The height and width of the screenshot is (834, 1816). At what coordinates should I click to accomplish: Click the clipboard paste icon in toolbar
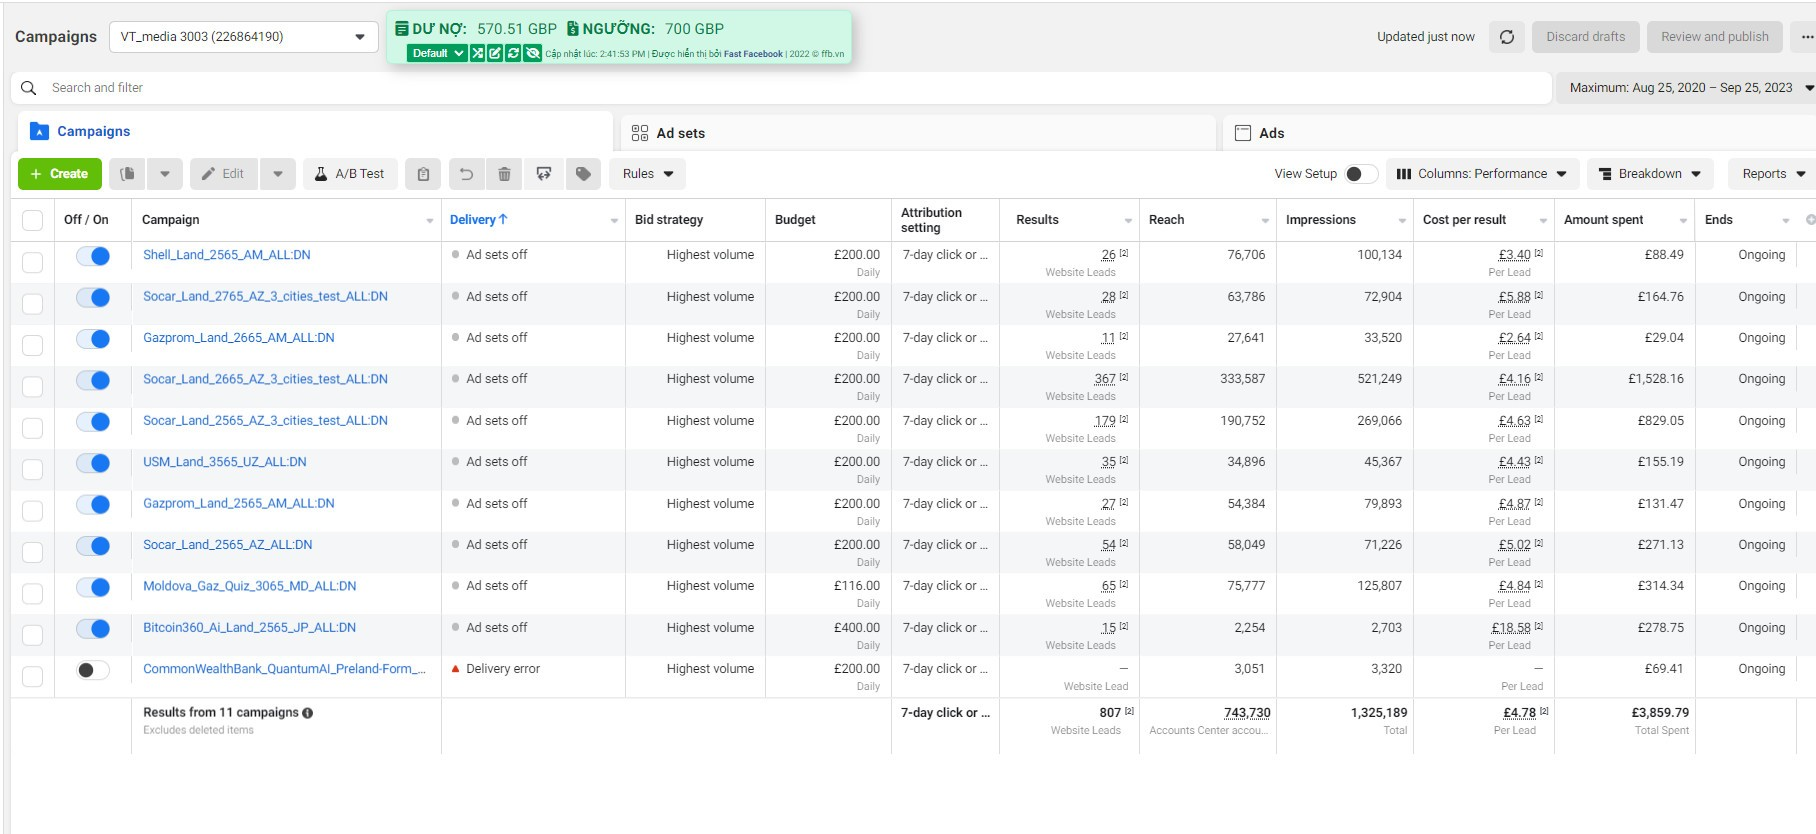tap(423, 174)
